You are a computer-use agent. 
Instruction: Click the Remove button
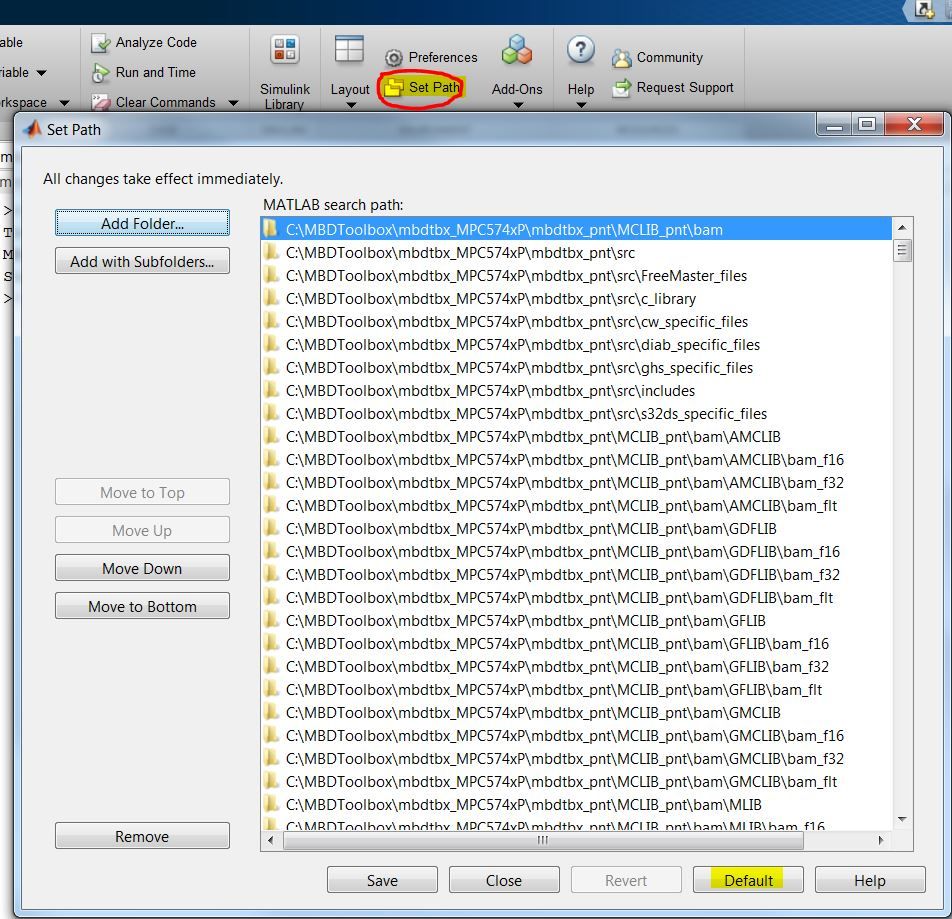[142, 835]
